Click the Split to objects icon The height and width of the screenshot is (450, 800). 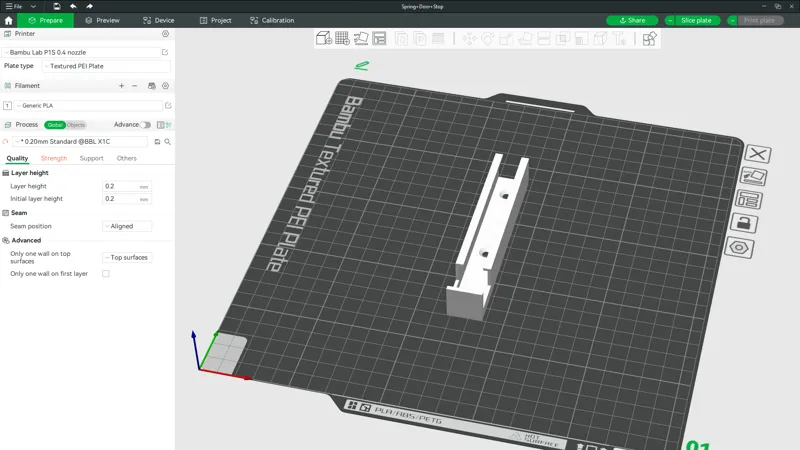(x=402, y=39)
